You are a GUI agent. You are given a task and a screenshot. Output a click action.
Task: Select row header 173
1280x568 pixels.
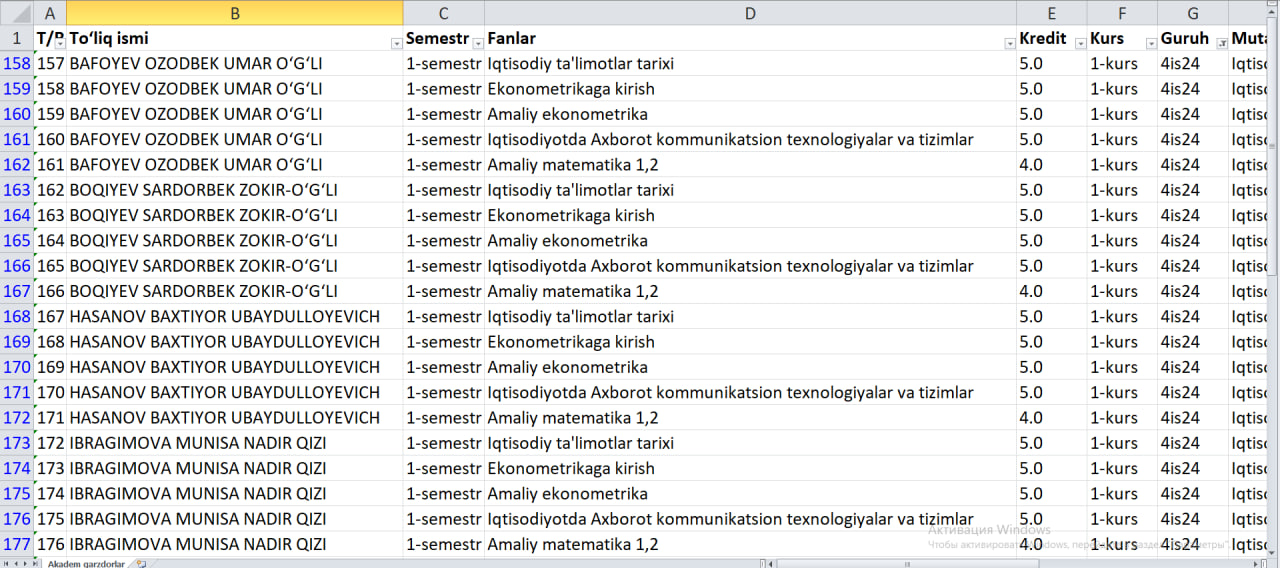(x=16, y=443)
